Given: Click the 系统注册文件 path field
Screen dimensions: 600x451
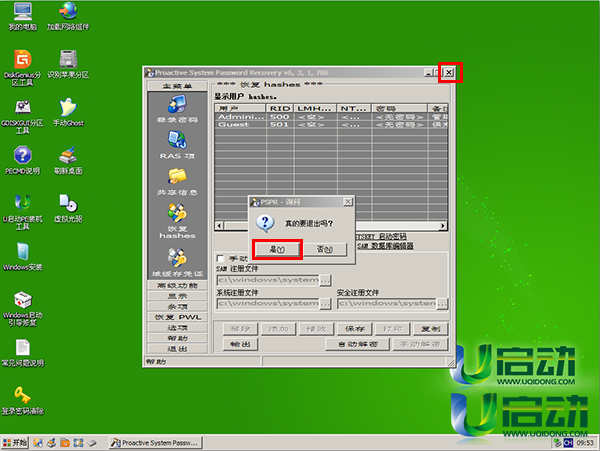Looking at the screenshot, I should point(268,303).
